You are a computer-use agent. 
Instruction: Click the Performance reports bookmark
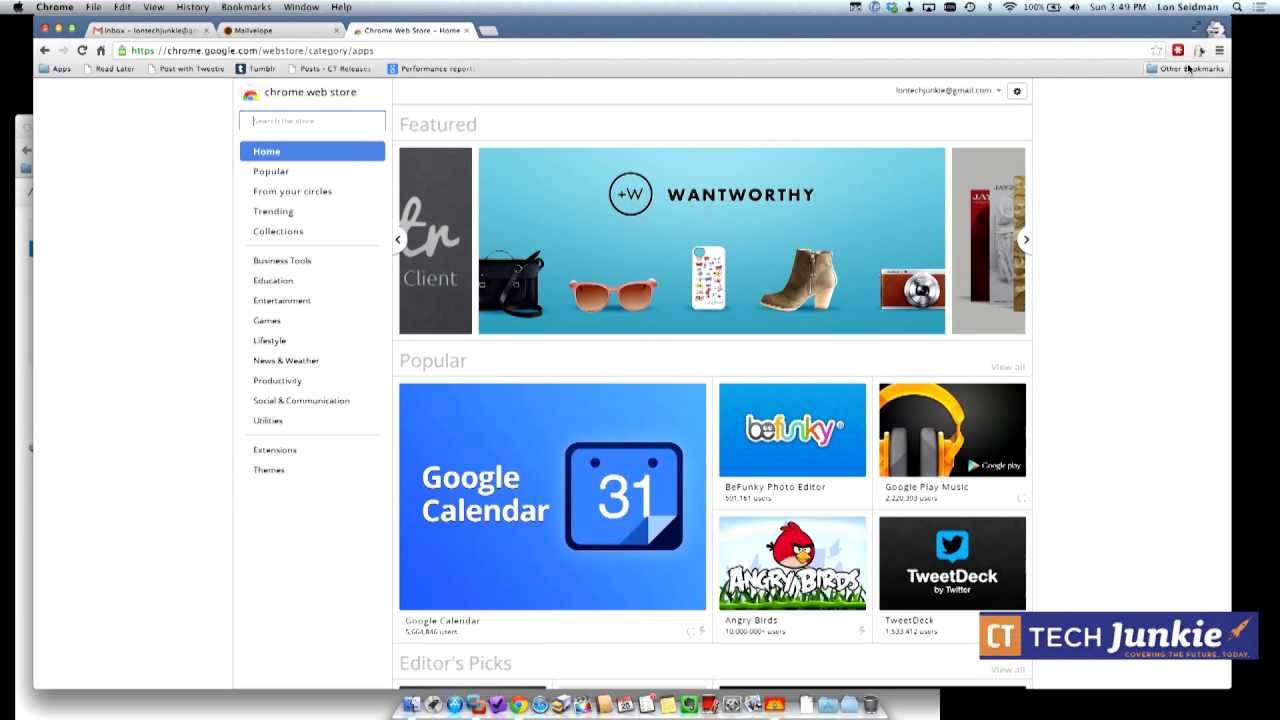(x=432, y=69)
